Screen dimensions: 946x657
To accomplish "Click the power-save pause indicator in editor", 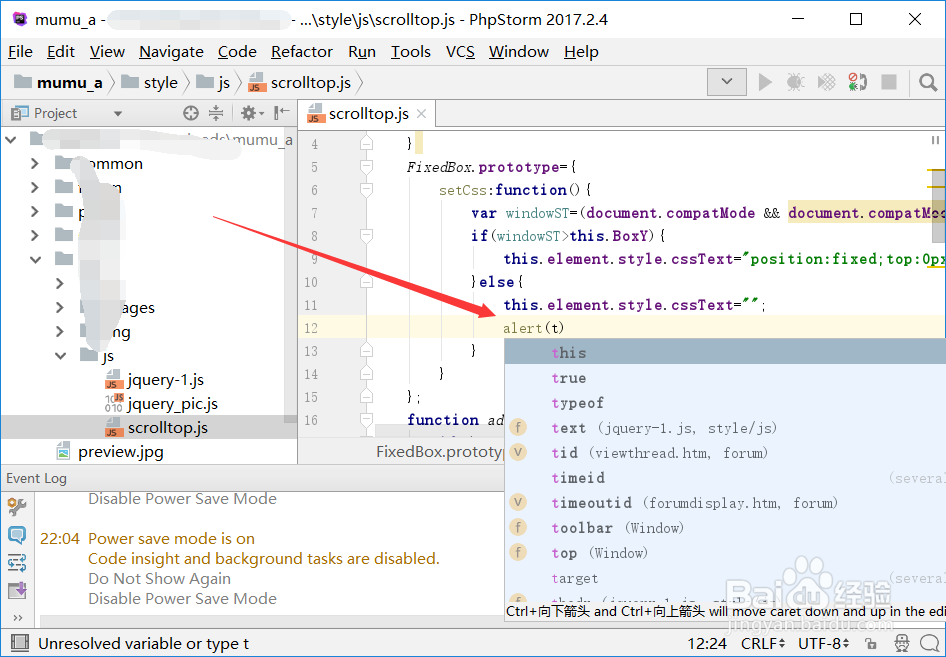I will (x=935, y=140).
